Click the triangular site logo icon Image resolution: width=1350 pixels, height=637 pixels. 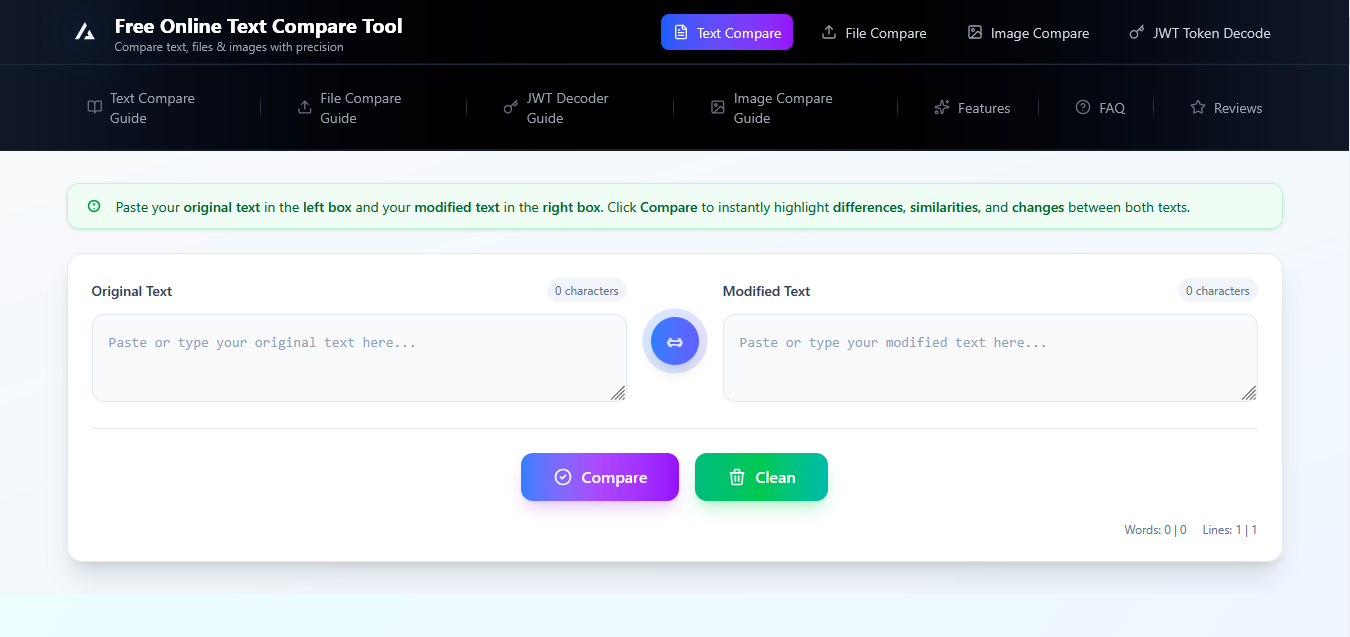[x=85, y=32]
